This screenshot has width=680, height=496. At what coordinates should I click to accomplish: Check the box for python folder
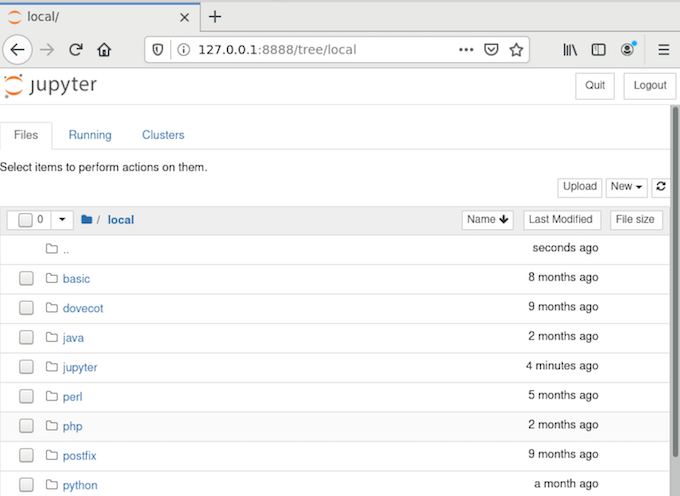(26, 485)
